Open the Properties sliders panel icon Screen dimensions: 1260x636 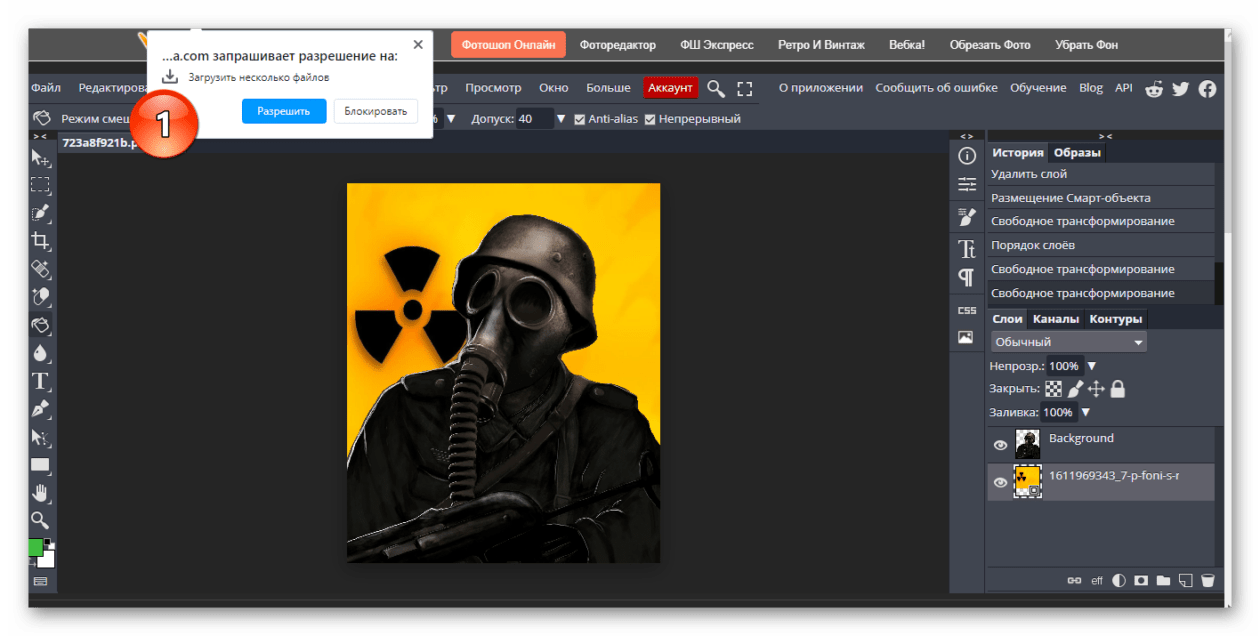966,184
